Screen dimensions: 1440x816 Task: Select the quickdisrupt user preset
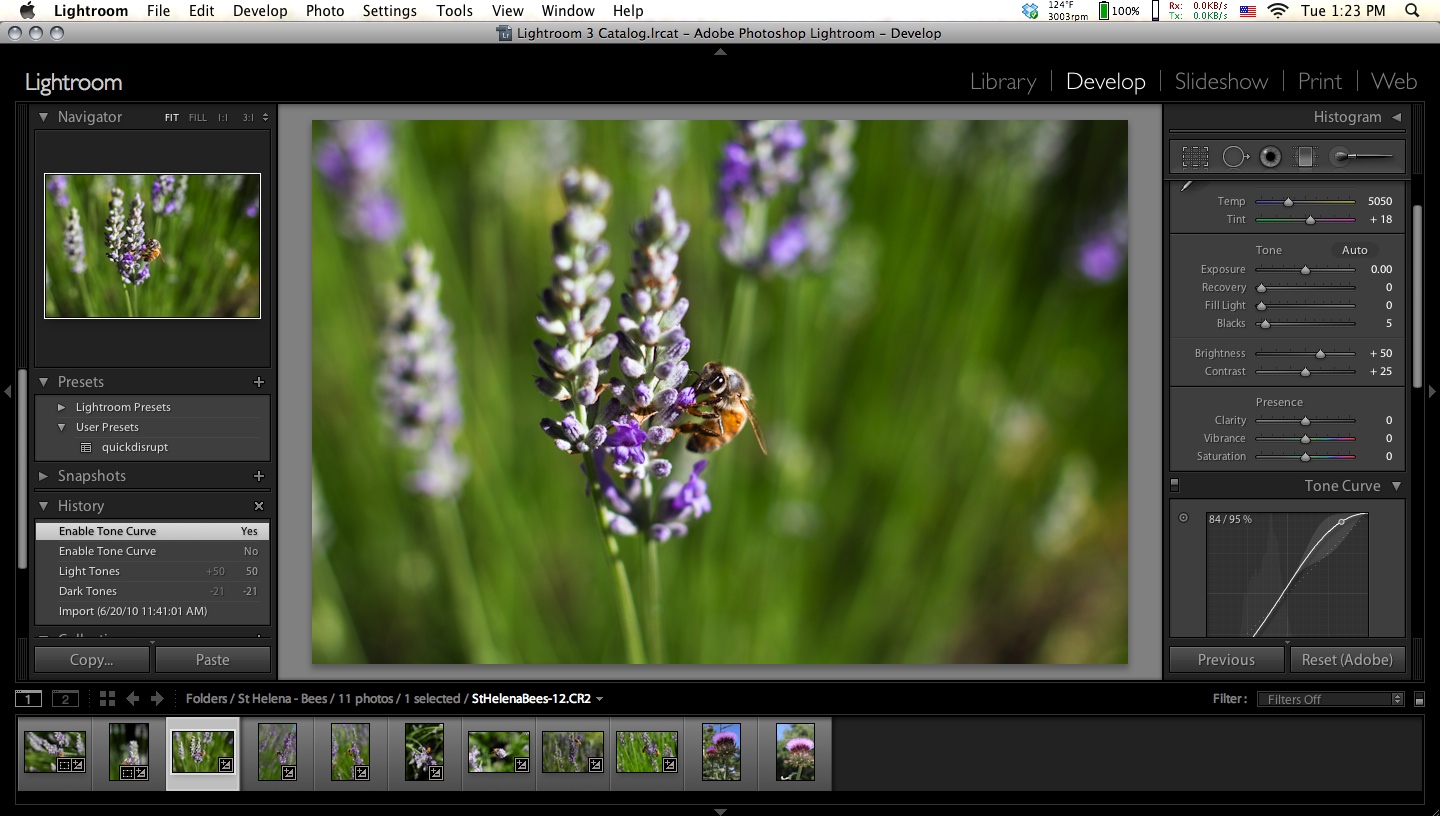pyautogui.click(x=135, y=447)
